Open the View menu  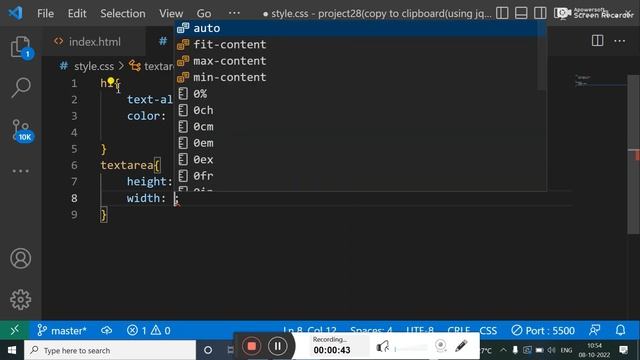coord(171,13)
